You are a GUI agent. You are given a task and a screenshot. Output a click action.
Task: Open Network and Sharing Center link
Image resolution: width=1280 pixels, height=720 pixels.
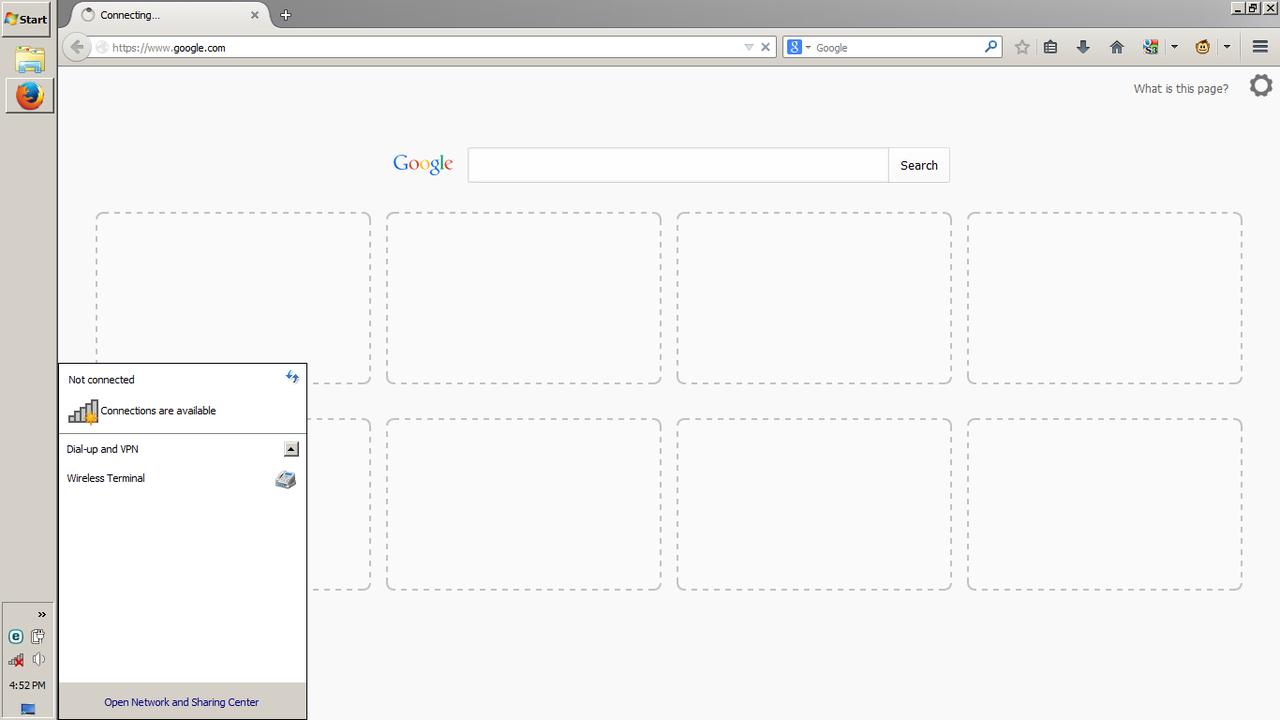pyautogui.click(x=181, y=702)
